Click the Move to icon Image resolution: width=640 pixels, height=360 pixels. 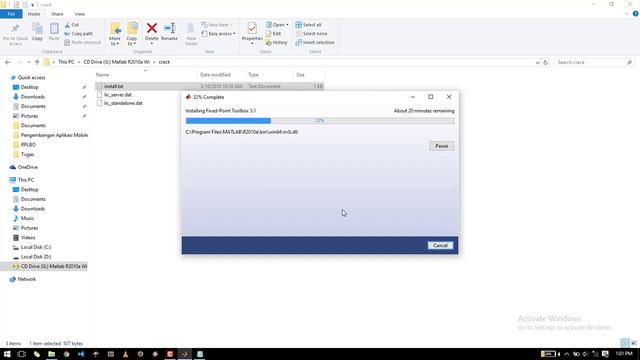[115, 29]
